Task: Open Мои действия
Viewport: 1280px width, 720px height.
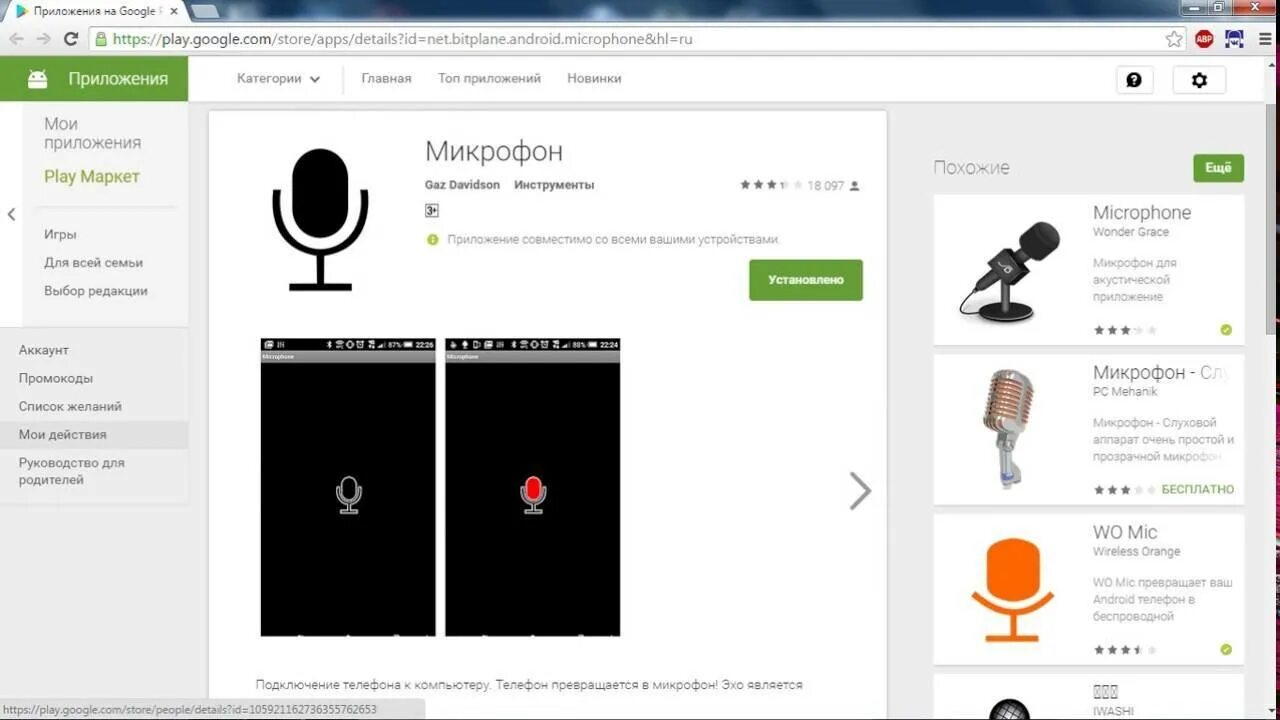Action: [x=62, y=434]
